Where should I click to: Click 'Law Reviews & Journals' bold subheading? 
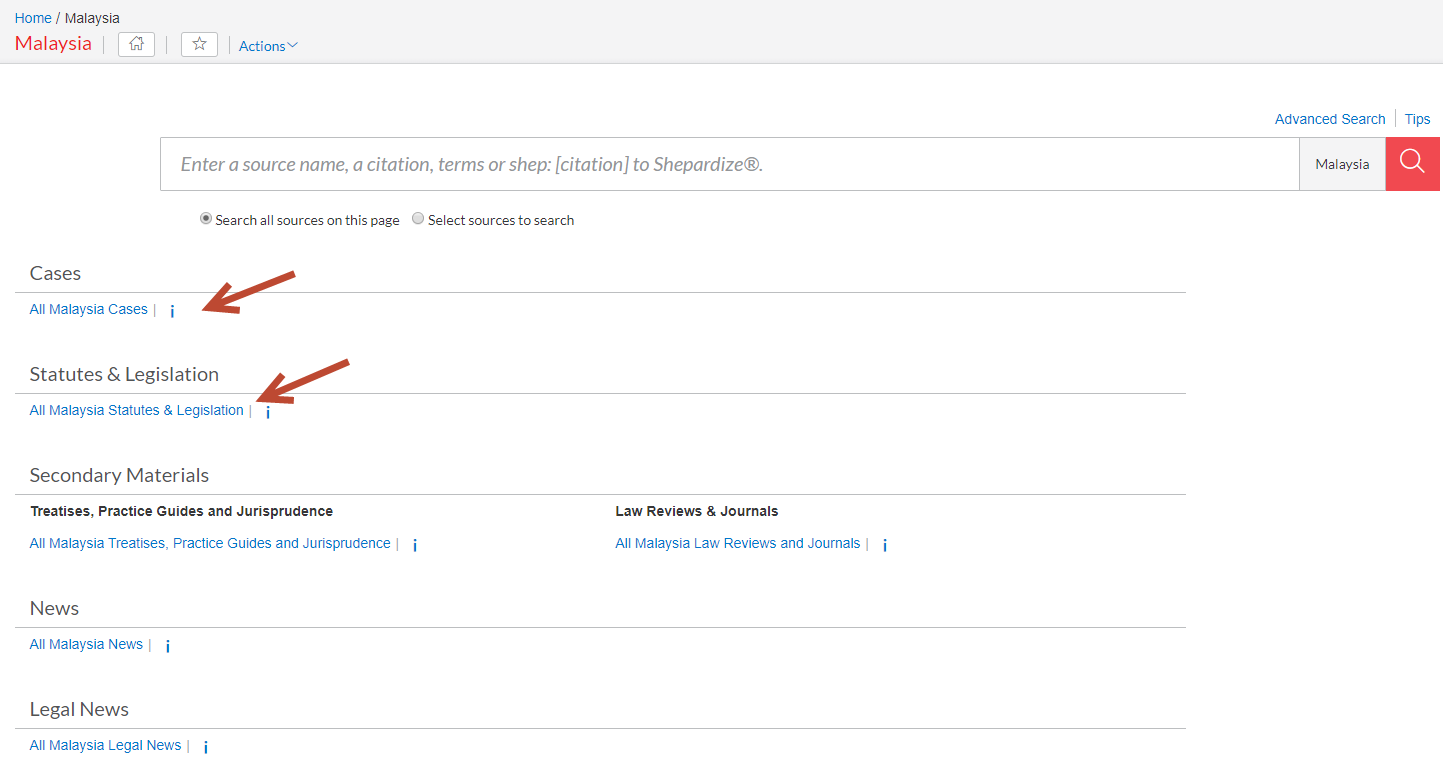click(697, 511)
